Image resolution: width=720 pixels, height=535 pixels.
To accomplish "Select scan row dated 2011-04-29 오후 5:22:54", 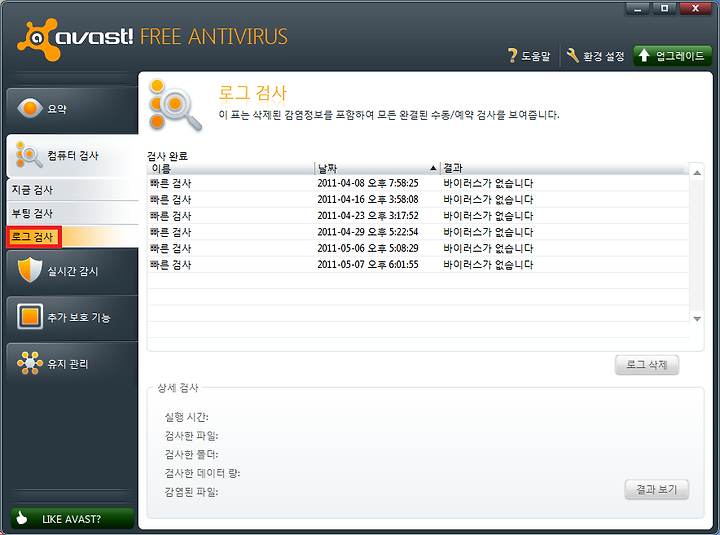I will click(418, 232).
